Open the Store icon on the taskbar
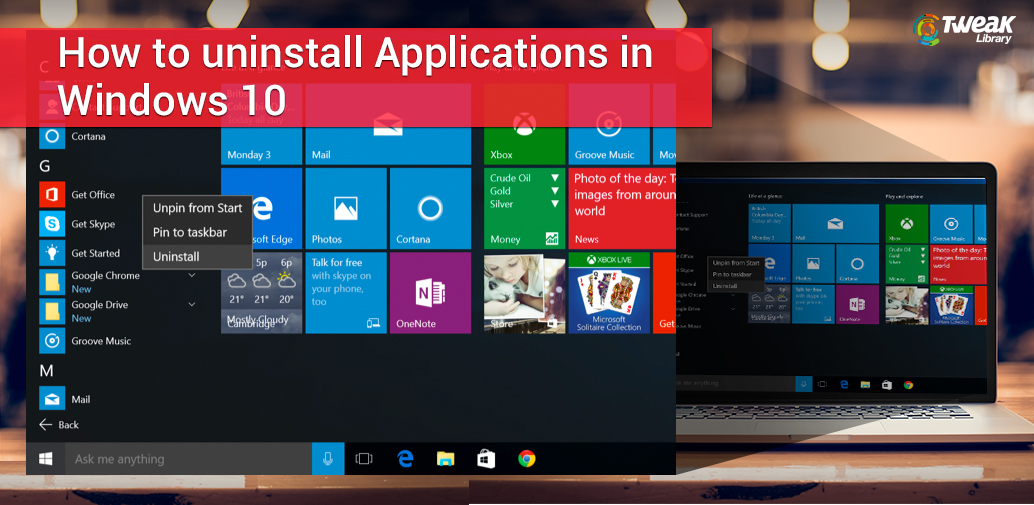 coord(486,459)
